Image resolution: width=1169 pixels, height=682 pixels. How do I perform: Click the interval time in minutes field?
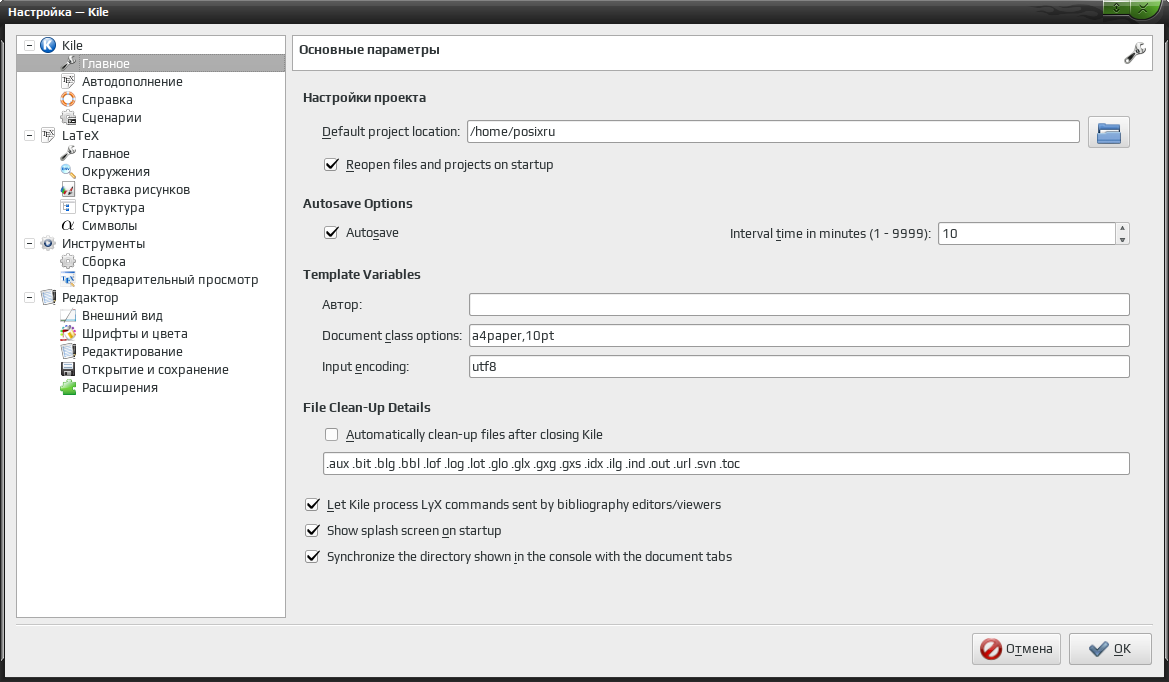click(1027, 233)
